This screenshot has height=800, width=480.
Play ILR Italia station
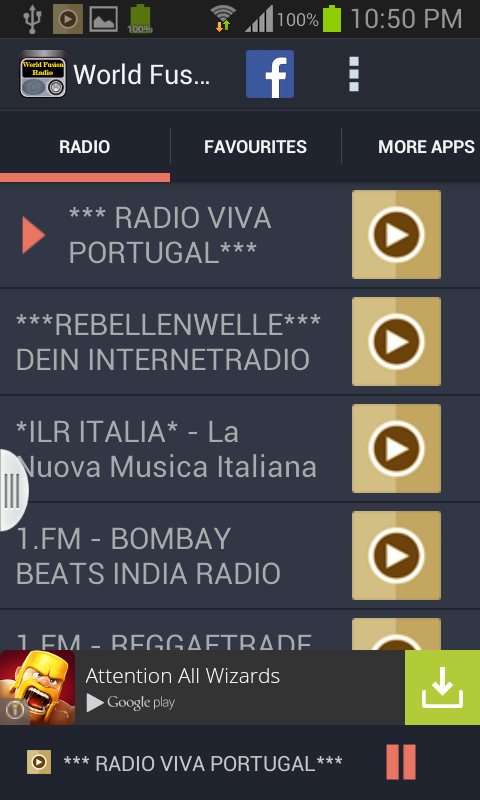396,448
